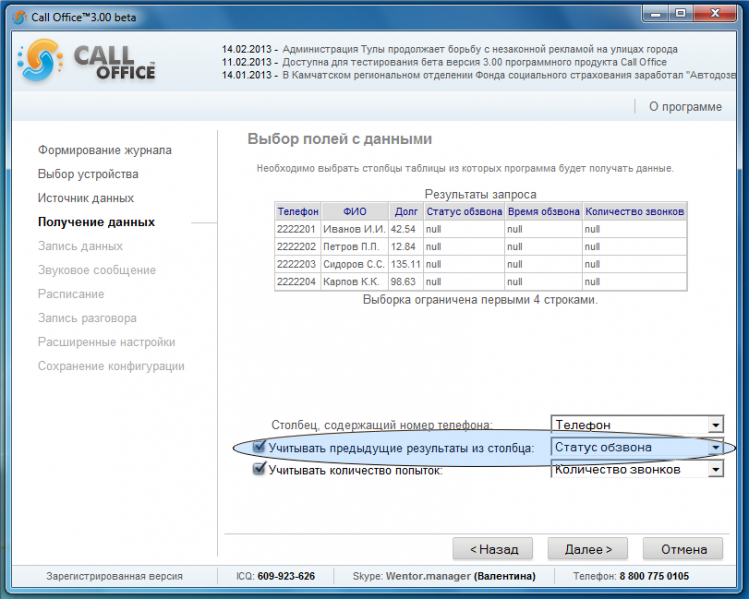Image resolution: width=749 pixels, height=599 pixels.
Task: Click debt cell '42.54'
Action: tap(406, 229)
